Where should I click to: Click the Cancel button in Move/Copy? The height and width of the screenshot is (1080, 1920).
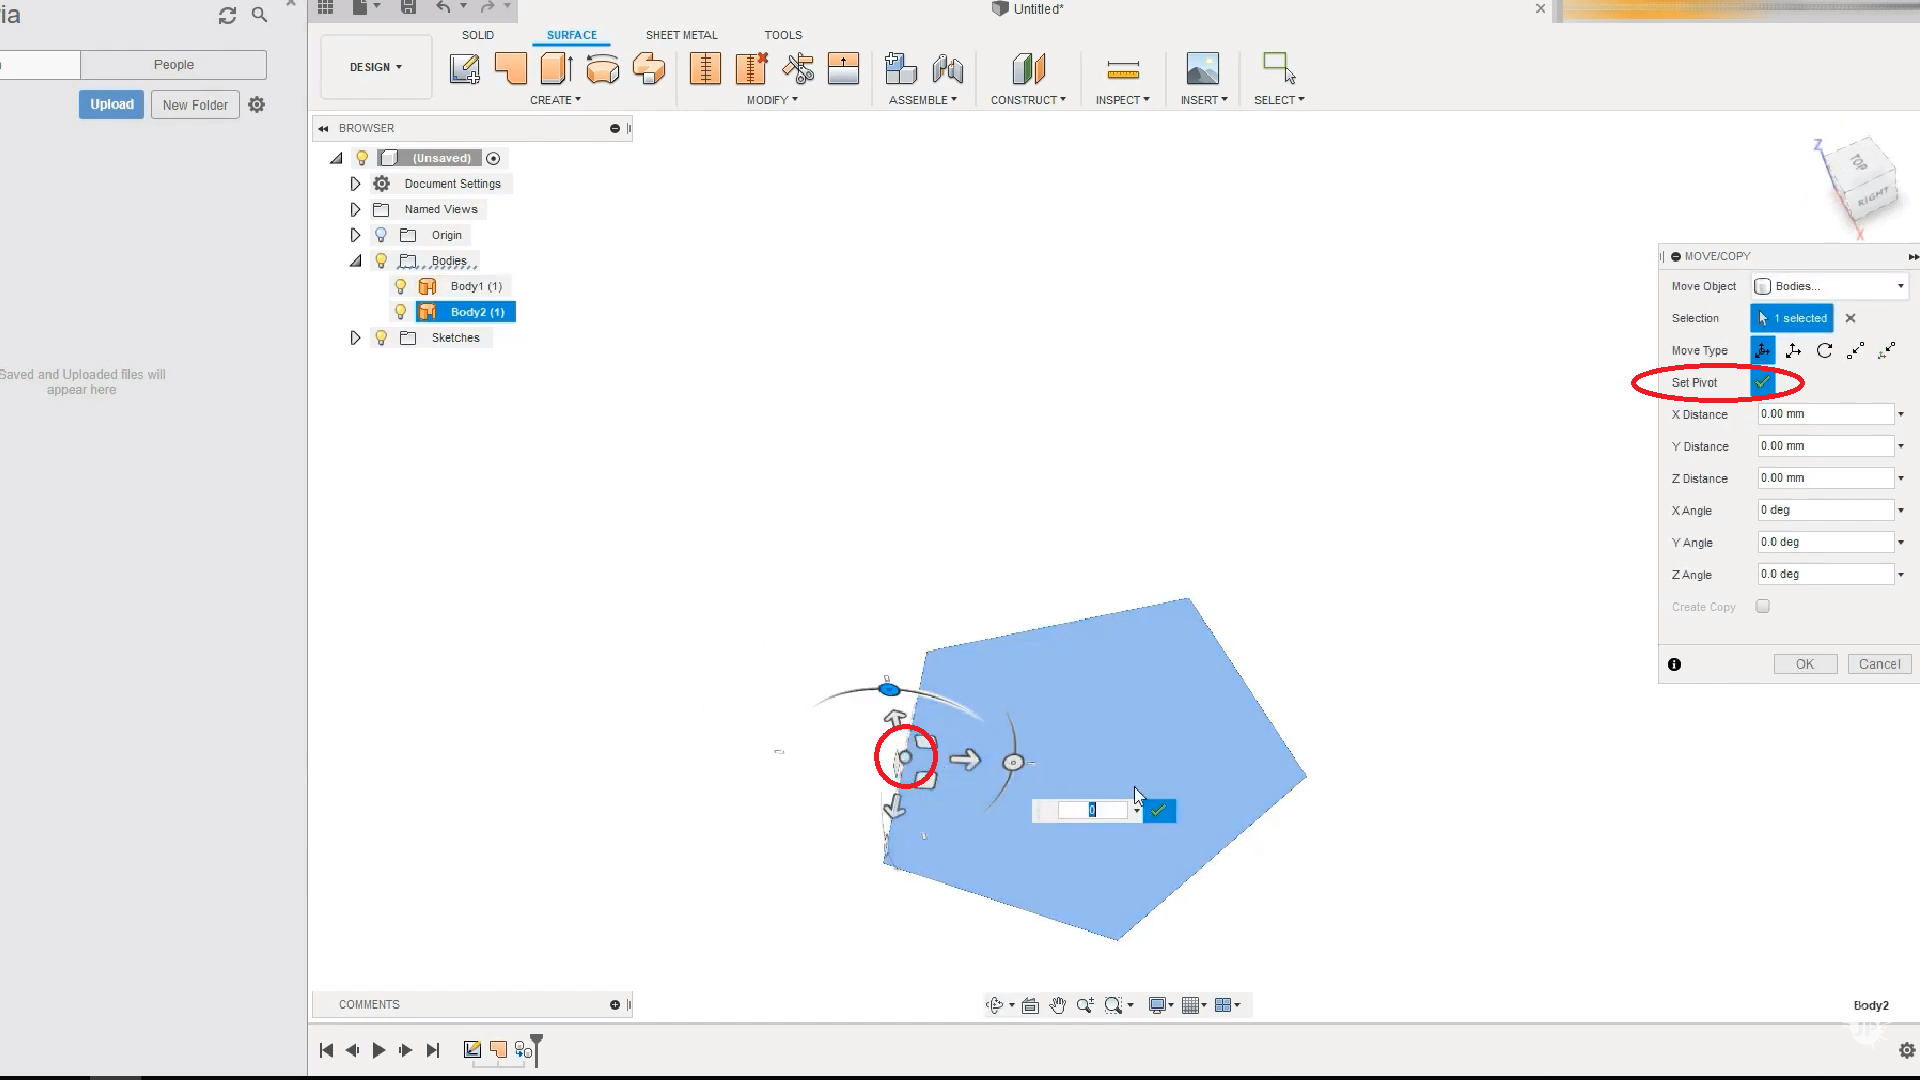tap(1879, 664)
